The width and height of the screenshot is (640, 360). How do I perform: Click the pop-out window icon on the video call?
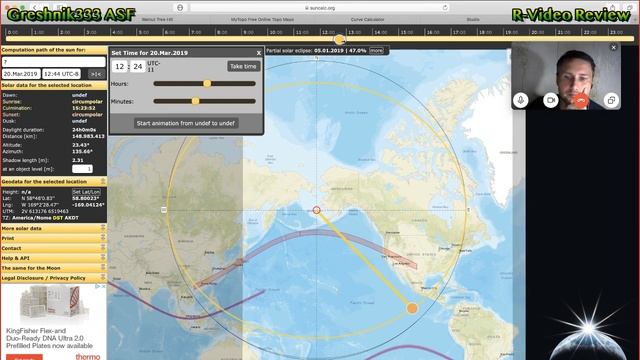tap(611, 100)
